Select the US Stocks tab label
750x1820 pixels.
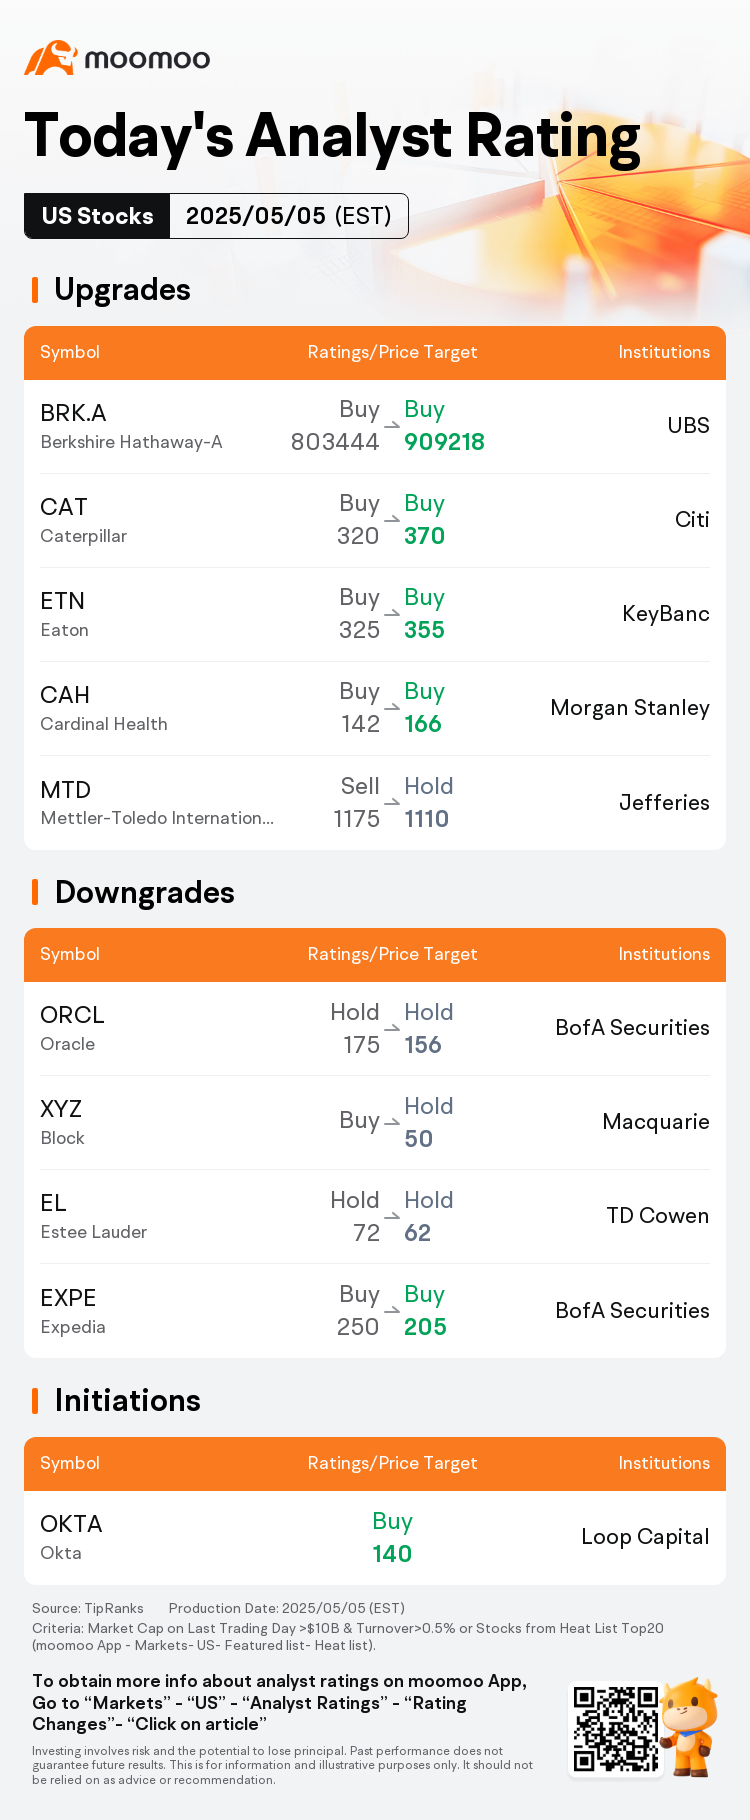[x=98, y=216]
